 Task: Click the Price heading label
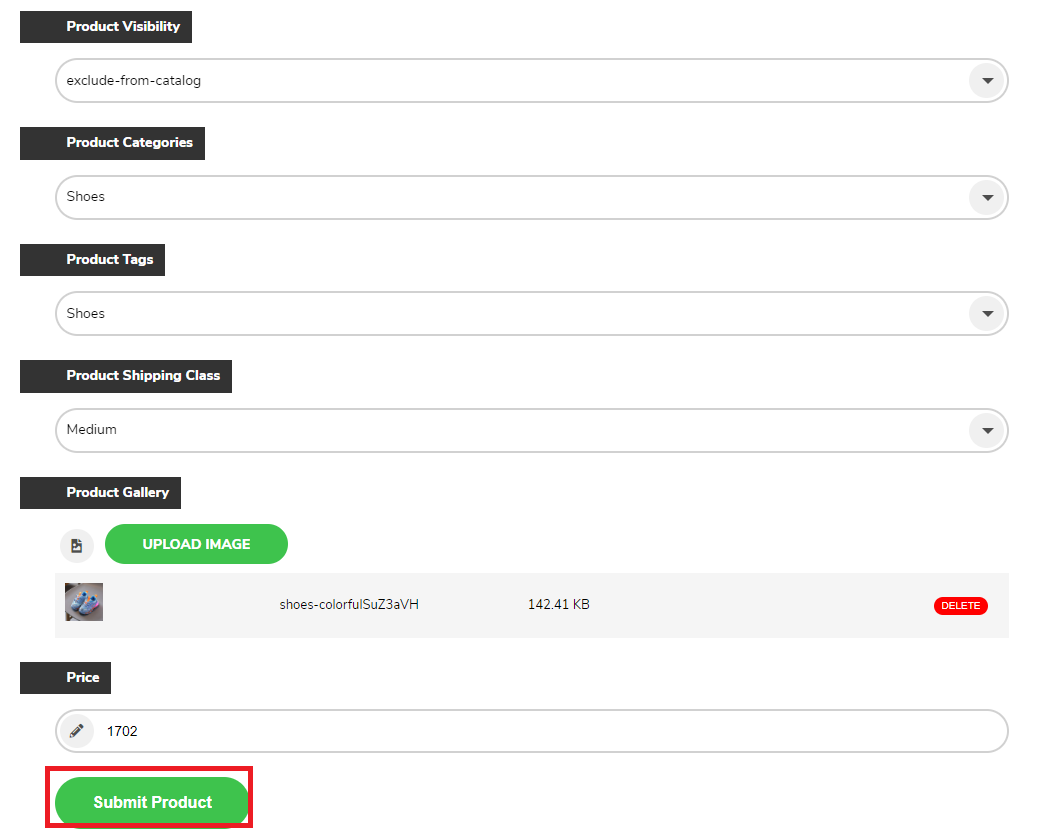pos(66,678)
